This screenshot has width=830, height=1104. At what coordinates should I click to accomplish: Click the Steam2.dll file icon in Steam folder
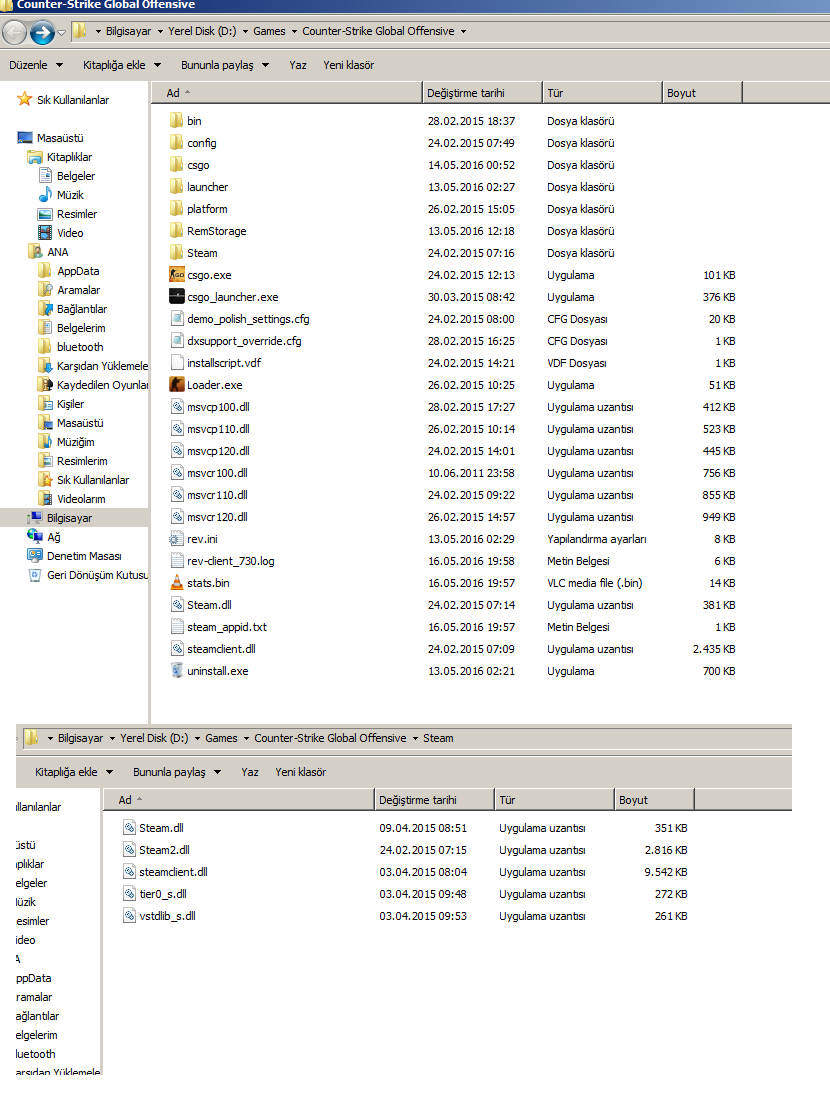tap(129, 850)
